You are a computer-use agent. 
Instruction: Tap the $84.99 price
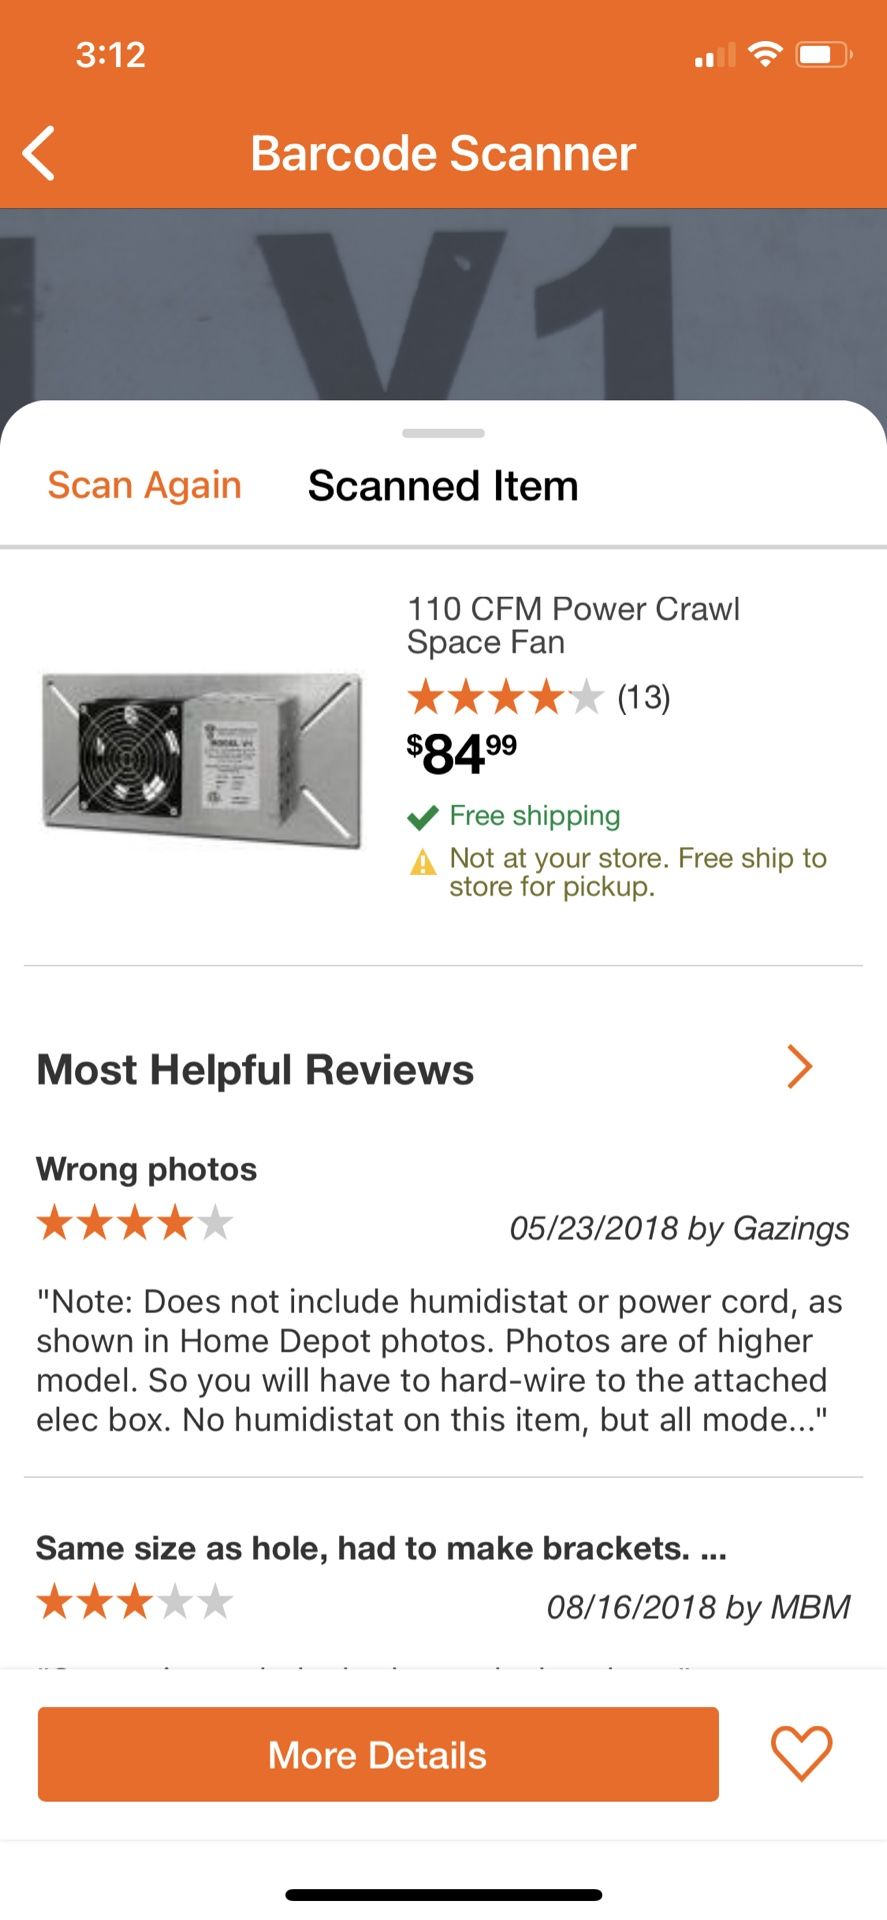point(462,754)
